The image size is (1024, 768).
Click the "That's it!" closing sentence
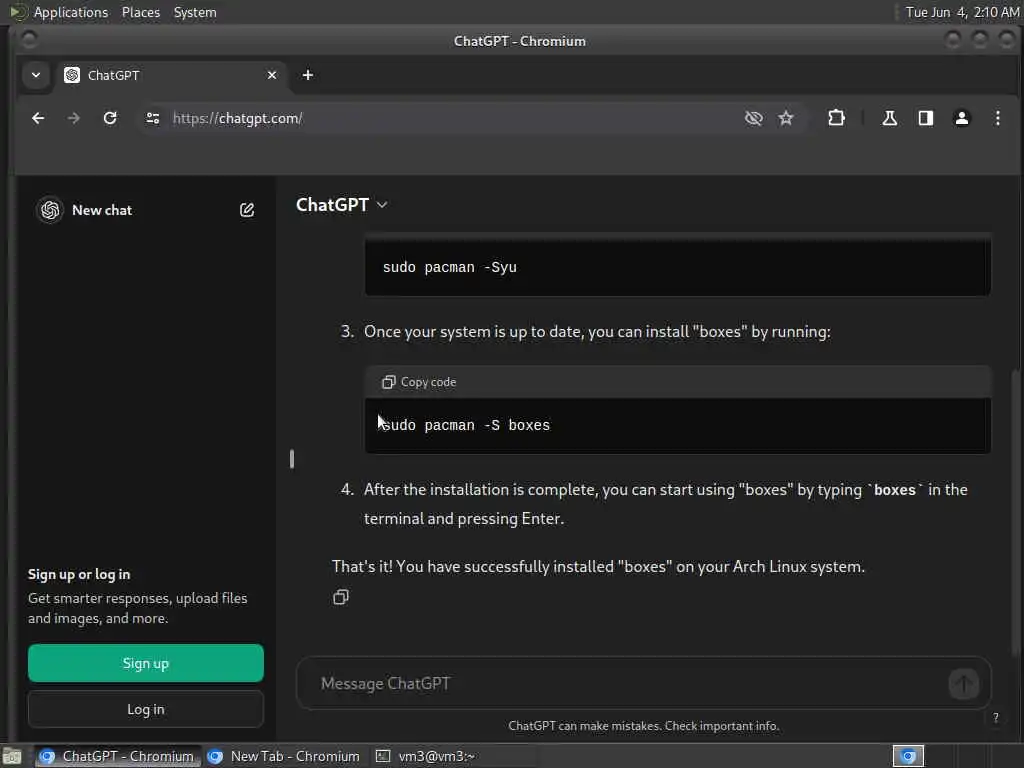click(598, 566)
